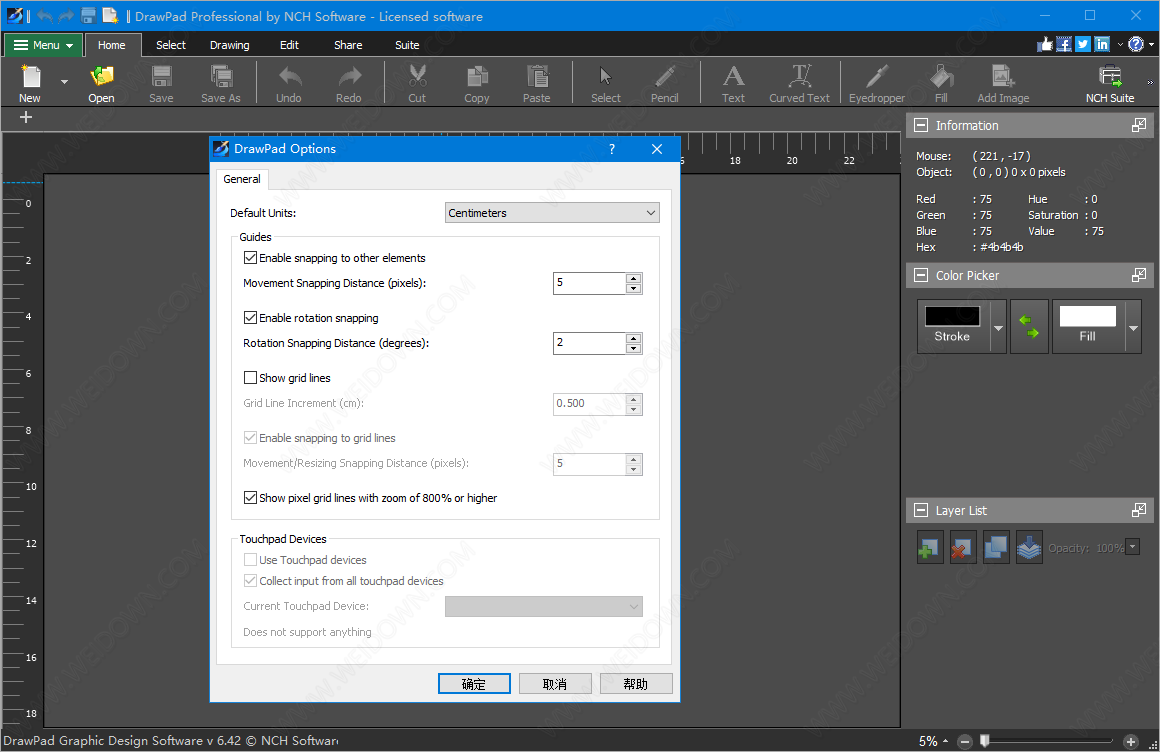
Task: Open the Select ribbon tab
Action: [x=171, y=45]
